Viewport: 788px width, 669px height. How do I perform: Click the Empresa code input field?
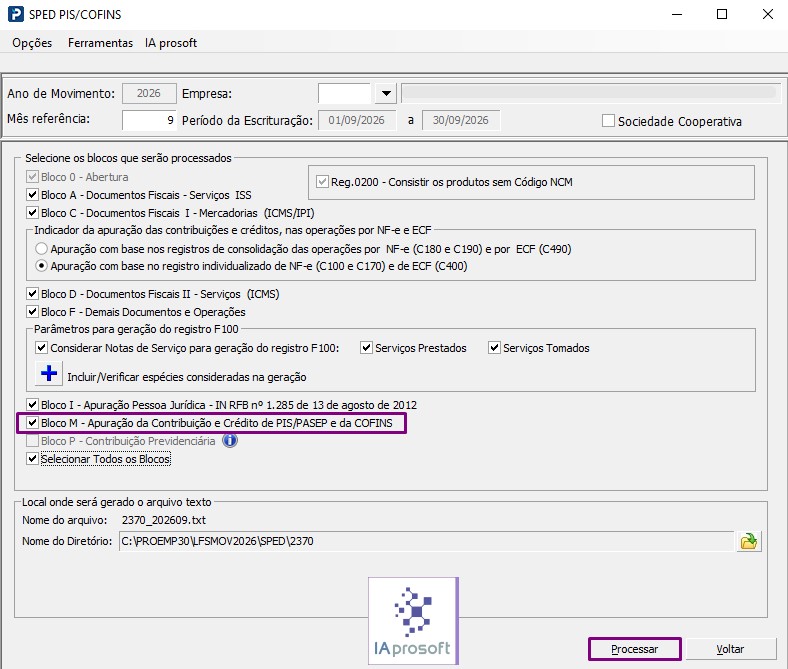click(345, 93)
